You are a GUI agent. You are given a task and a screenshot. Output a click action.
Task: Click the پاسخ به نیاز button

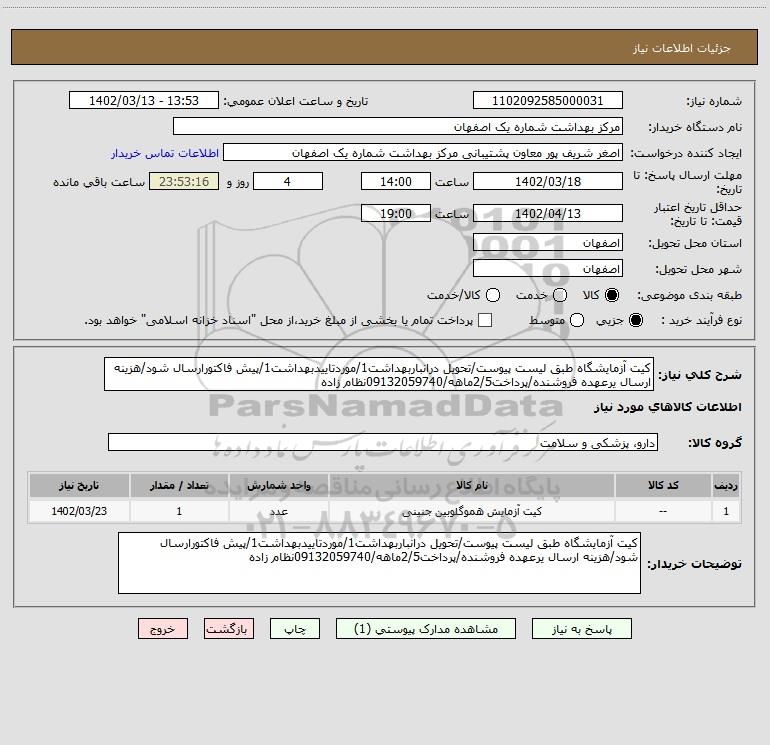click(x=581, y=629)
